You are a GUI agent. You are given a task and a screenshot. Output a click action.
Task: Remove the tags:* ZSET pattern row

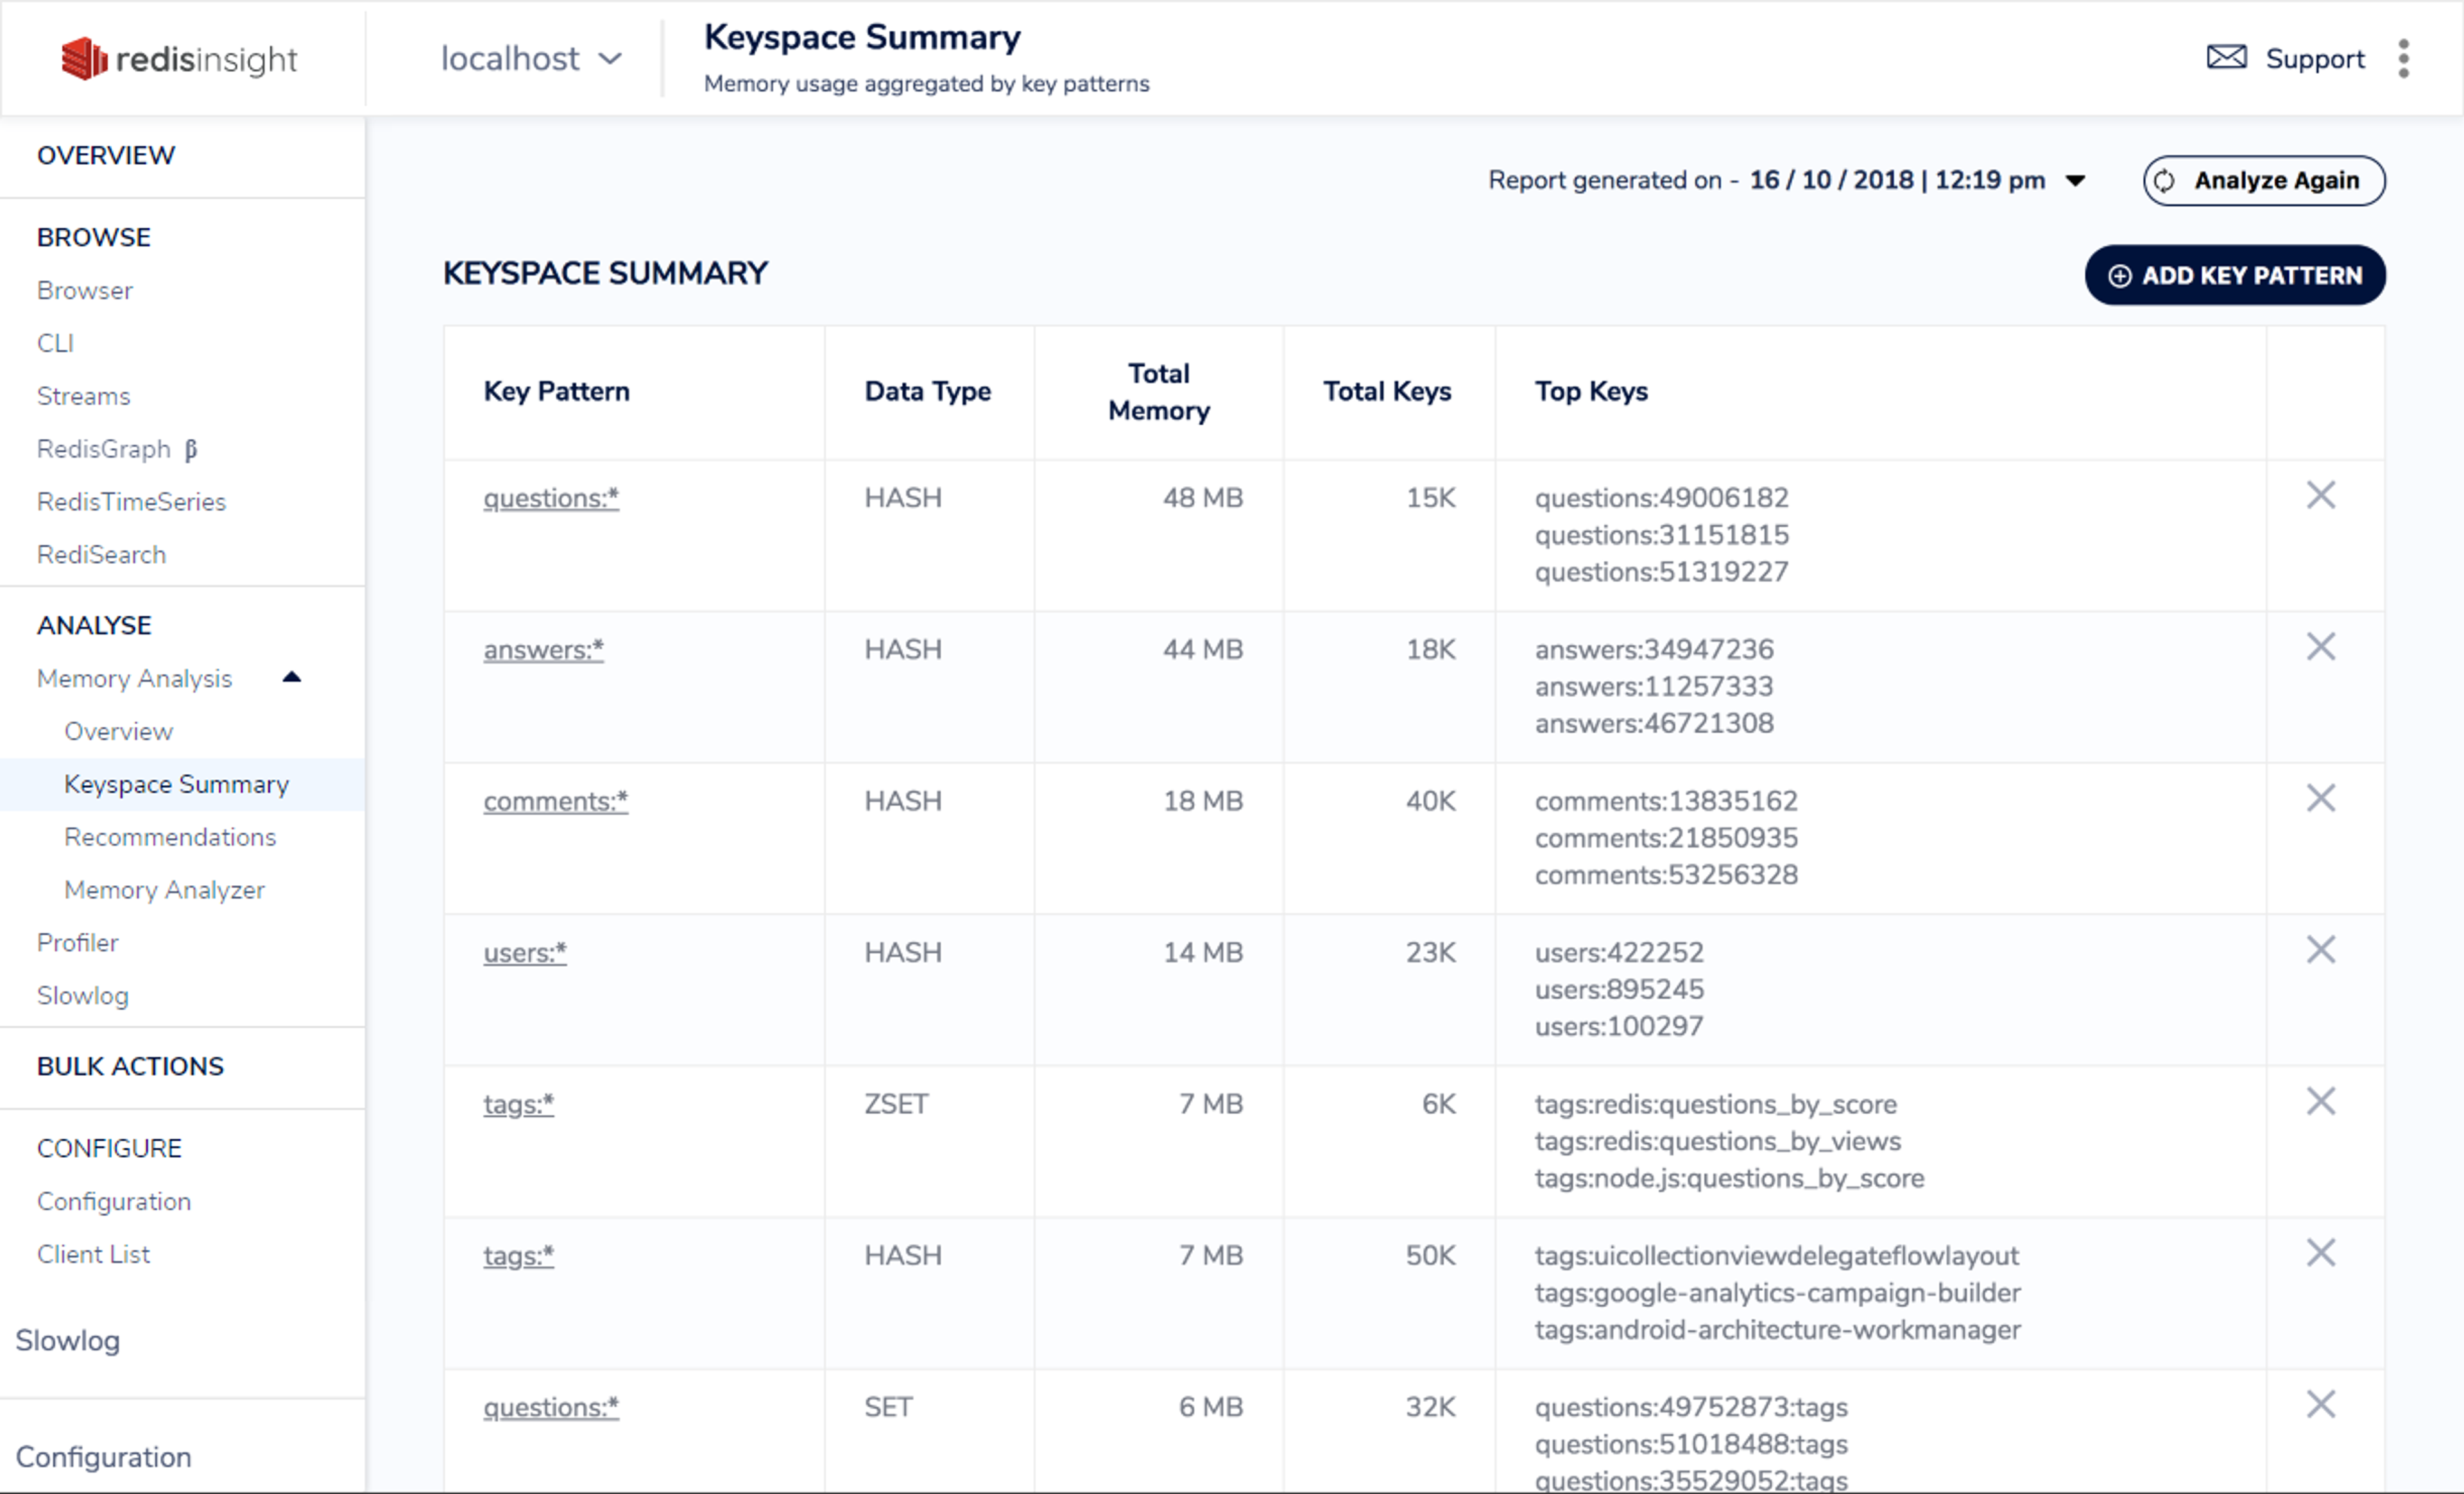pos(2320,1102)
